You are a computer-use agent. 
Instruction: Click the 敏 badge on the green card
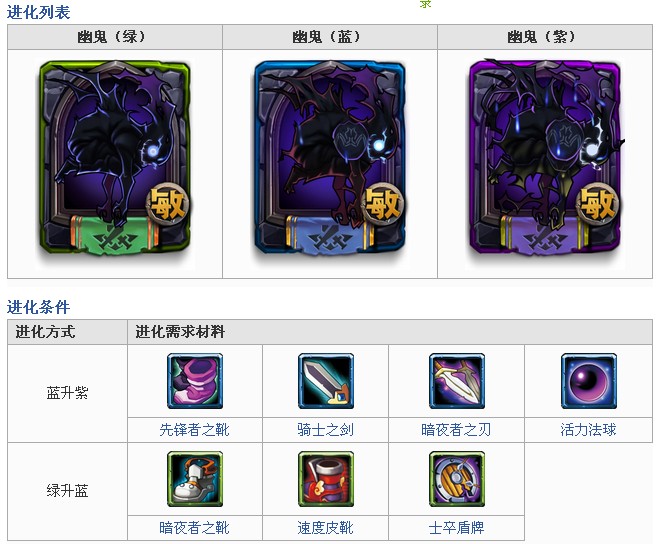168,204
